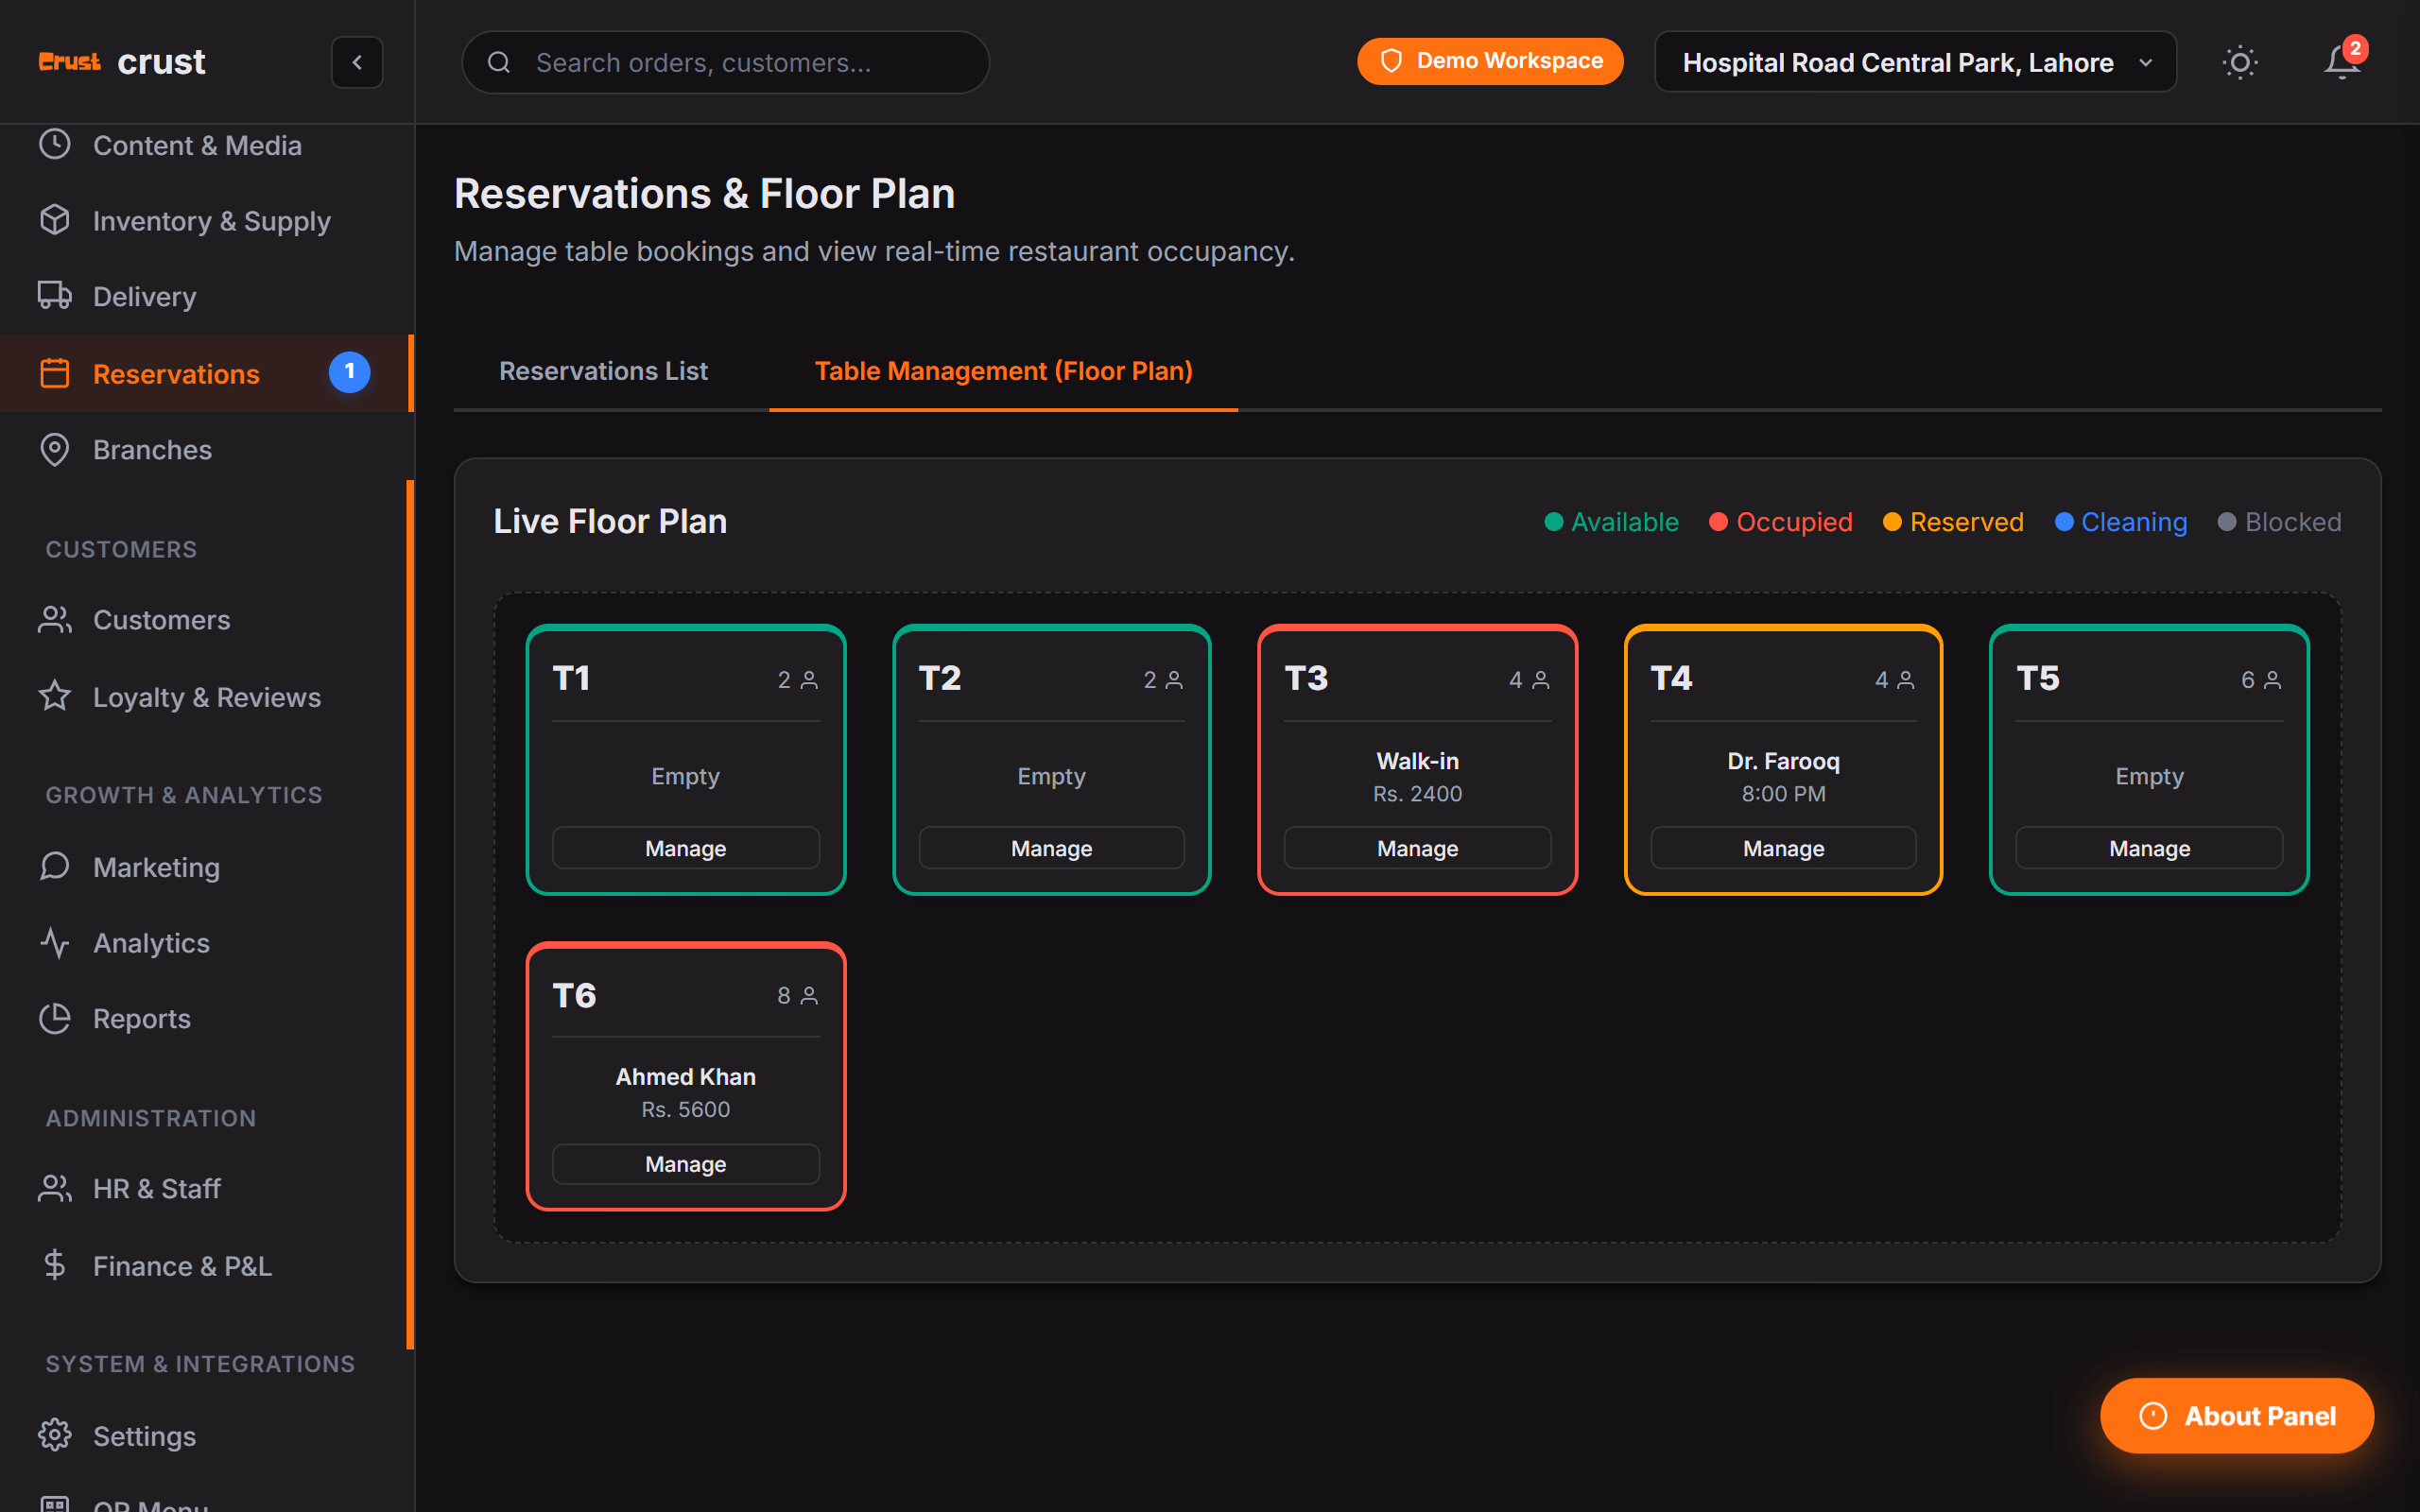Manage table T2

tap(1052, 848)
